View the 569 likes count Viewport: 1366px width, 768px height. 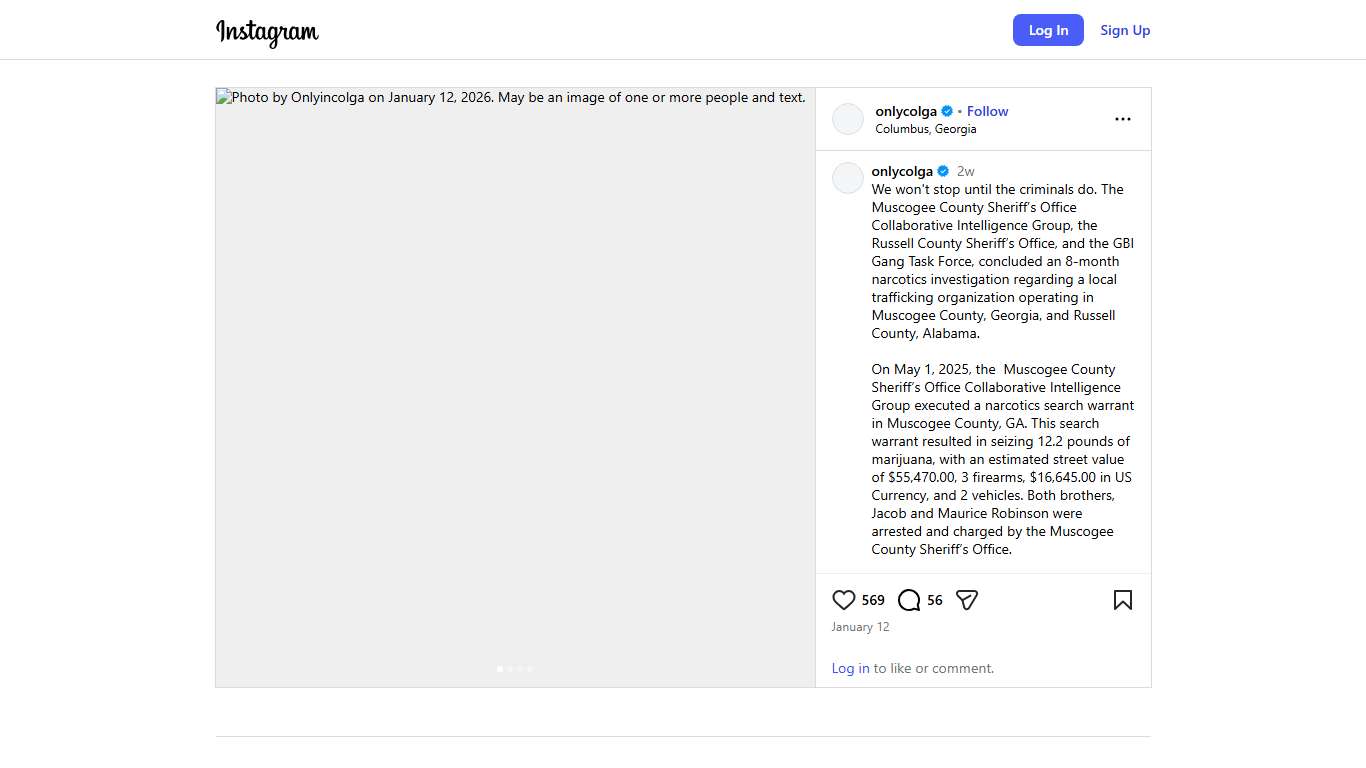pos(873,600)
